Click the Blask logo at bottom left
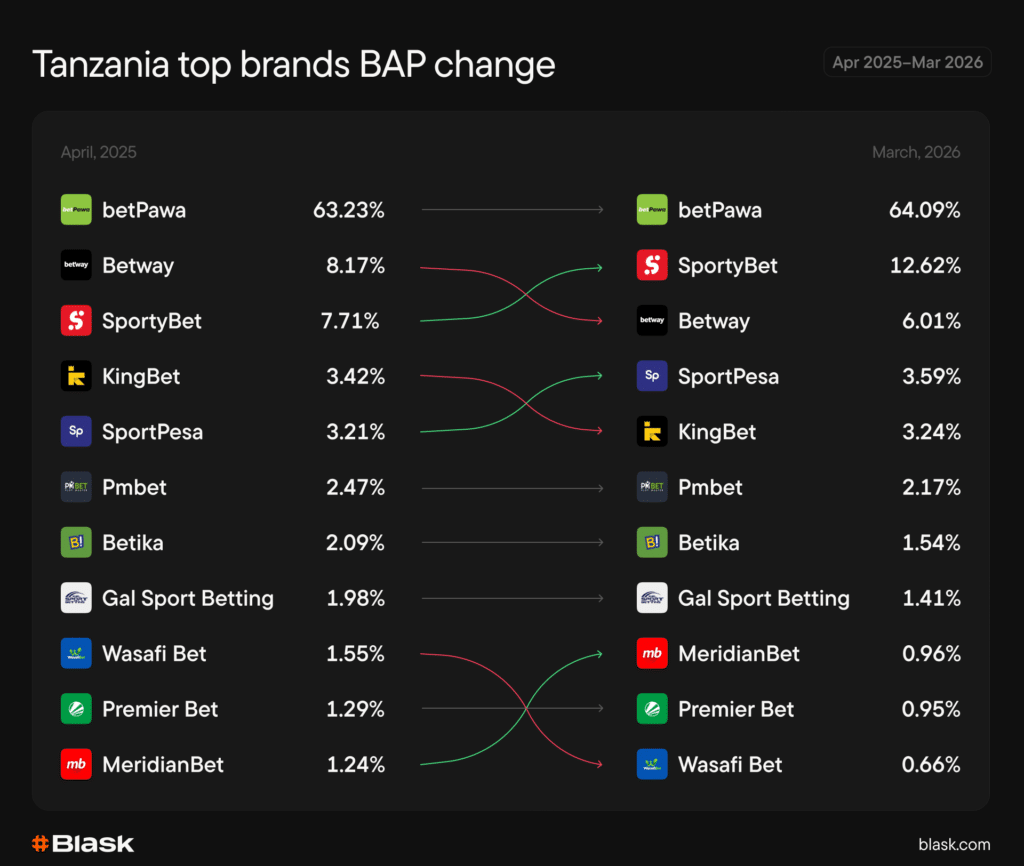This screenshot has height=866, width=1024. (83, 843)
